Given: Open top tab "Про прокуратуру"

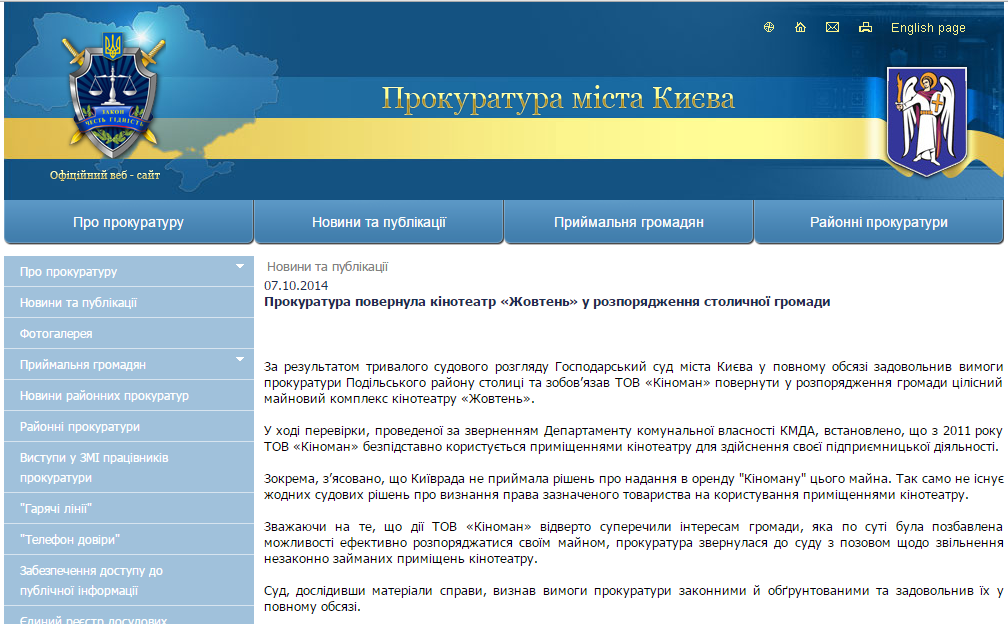Looking at the screenshot, I should click(x=129, y=222).
